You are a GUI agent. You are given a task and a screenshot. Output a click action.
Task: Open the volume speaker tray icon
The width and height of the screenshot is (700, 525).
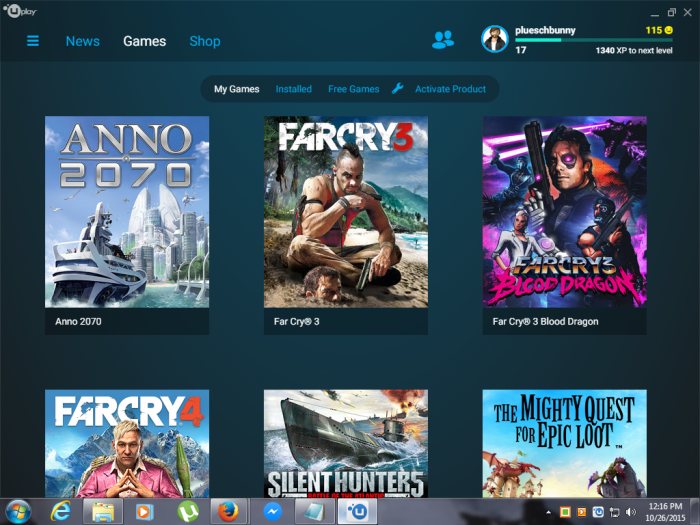[631, 512]
